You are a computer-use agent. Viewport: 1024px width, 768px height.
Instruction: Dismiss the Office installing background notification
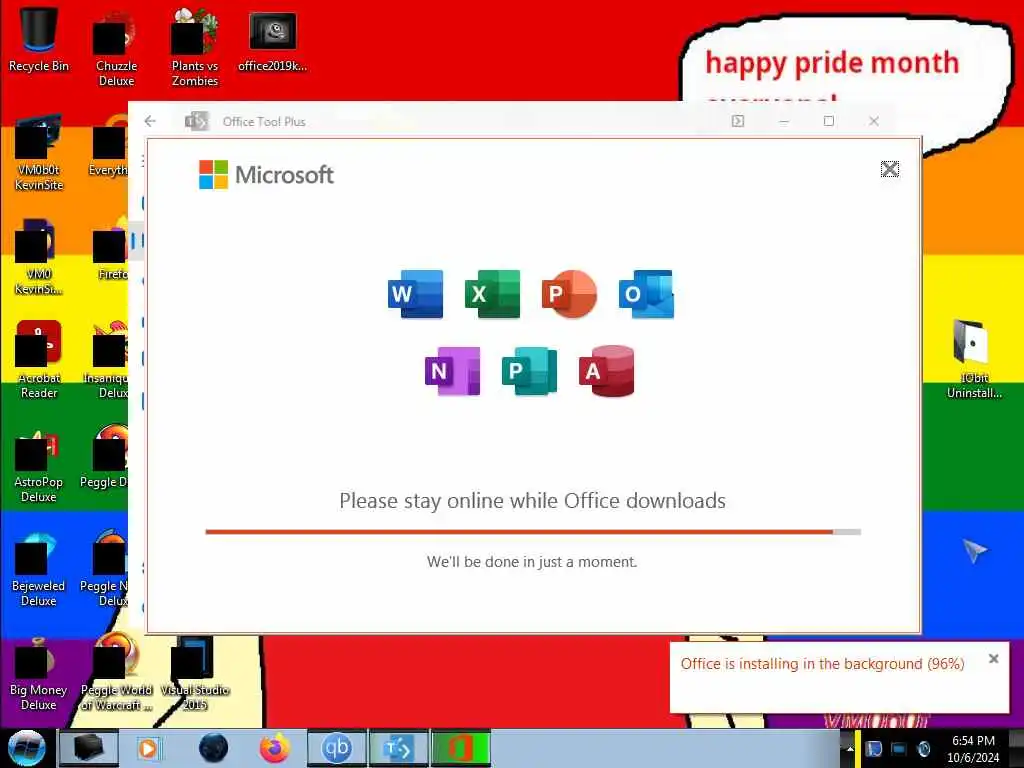click(993, 659)
